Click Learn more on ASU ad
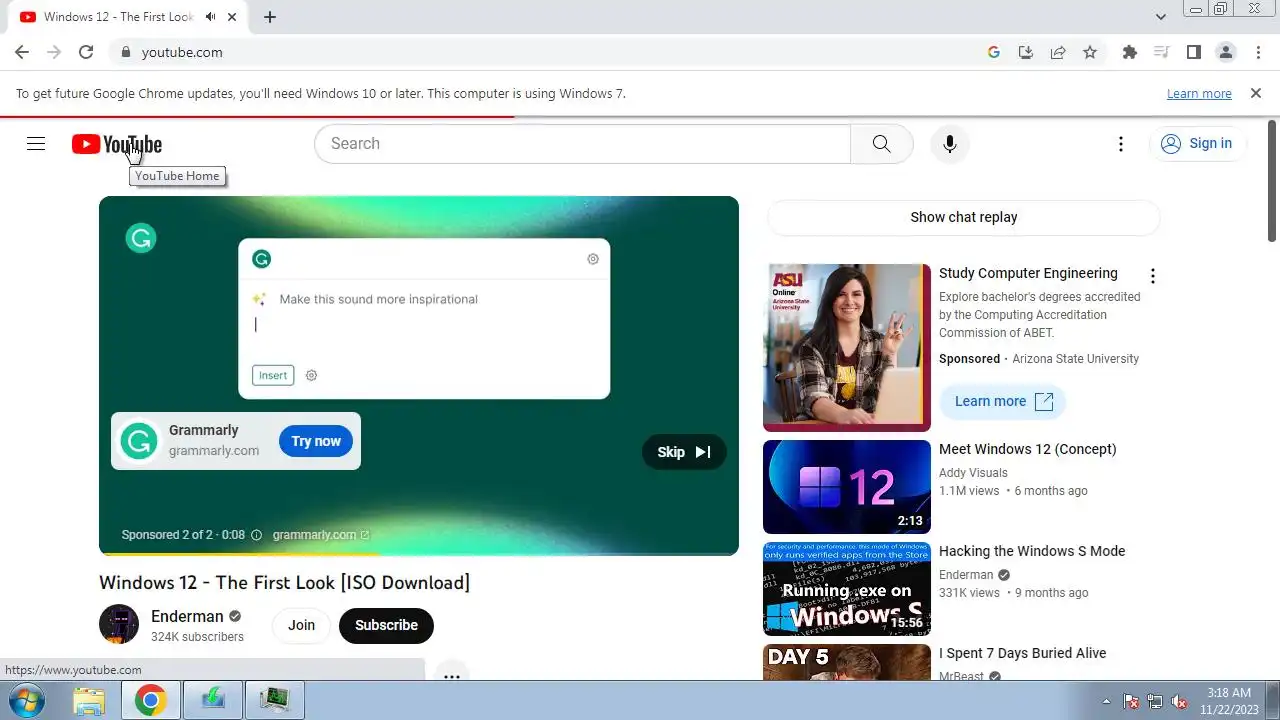 tap(1003, 401)
